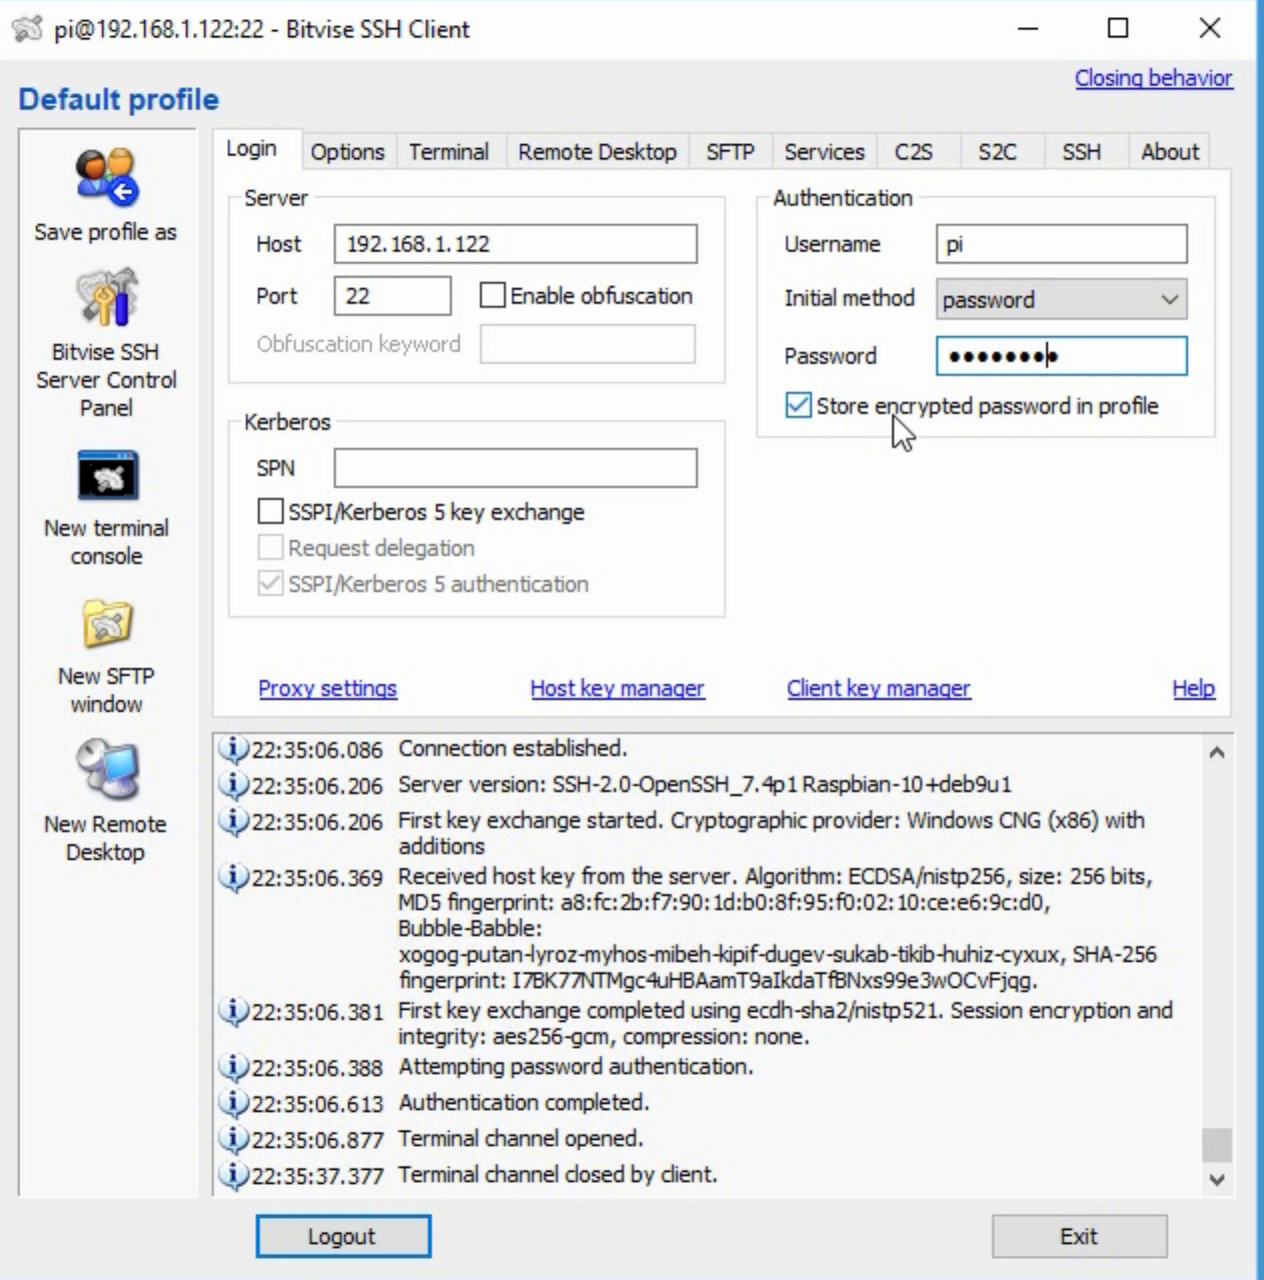
Task: Open New SFTP window icon
Action: (x=107, y=624)
